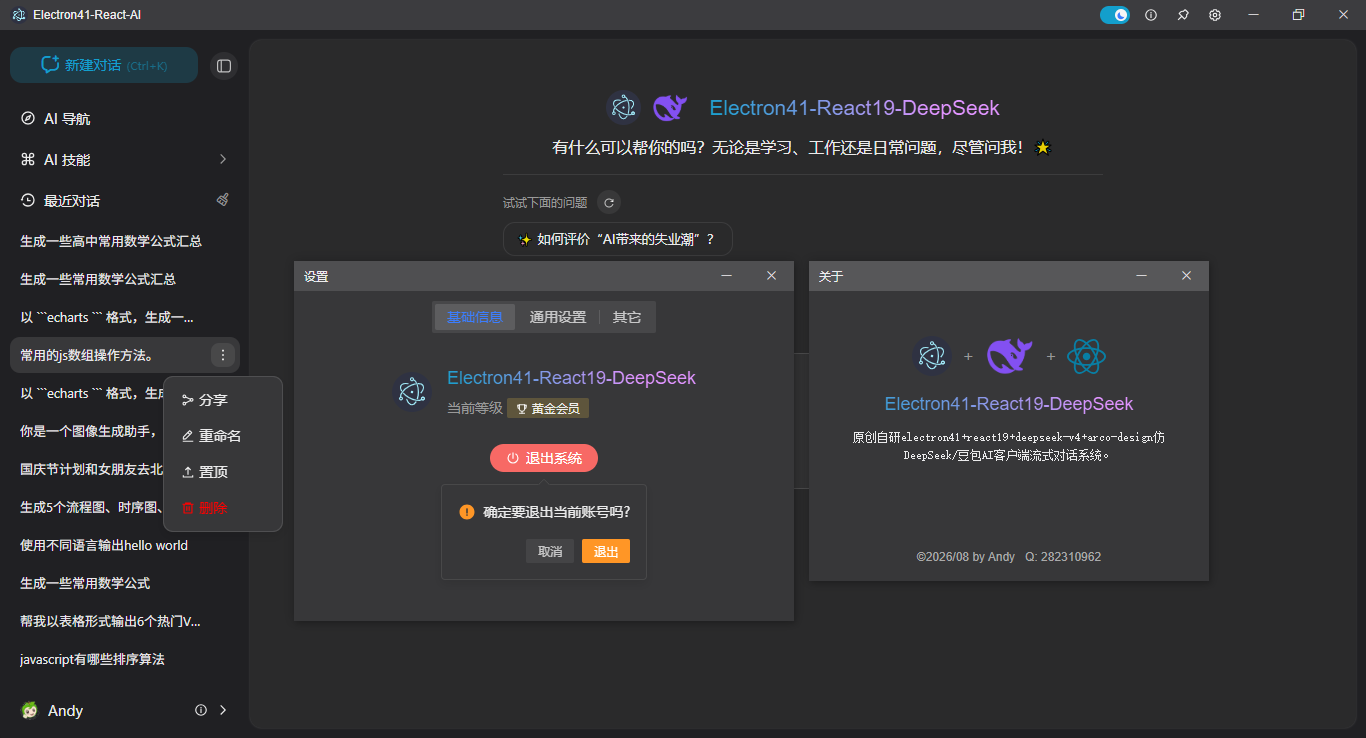Toggle the dark mode moon switch

point(1115,15)
